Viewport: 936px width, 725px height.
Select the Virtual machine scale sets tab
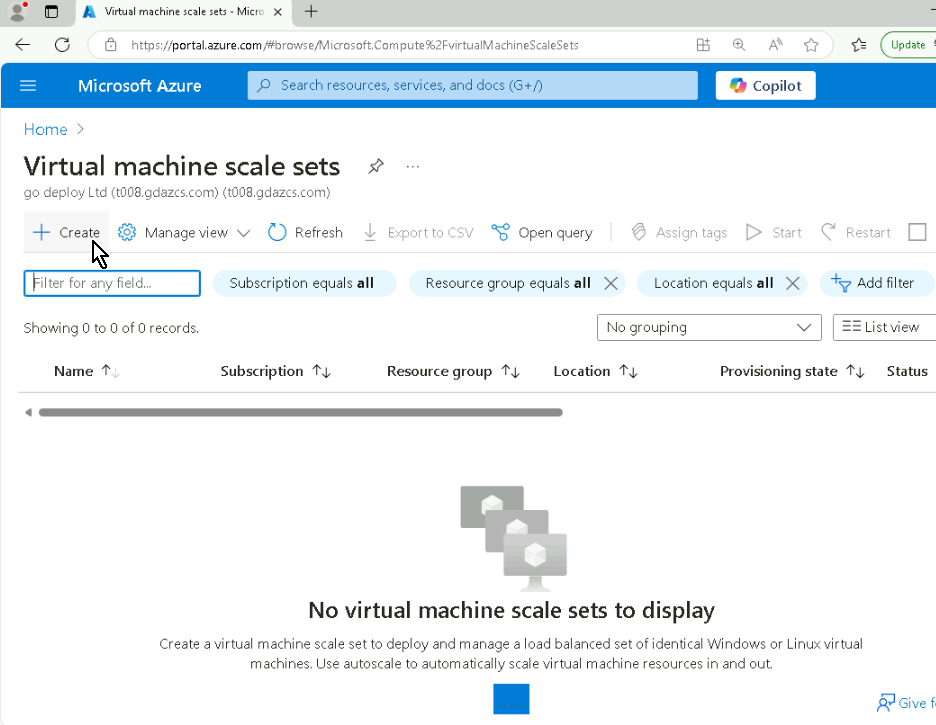click(x=183, y=12)
